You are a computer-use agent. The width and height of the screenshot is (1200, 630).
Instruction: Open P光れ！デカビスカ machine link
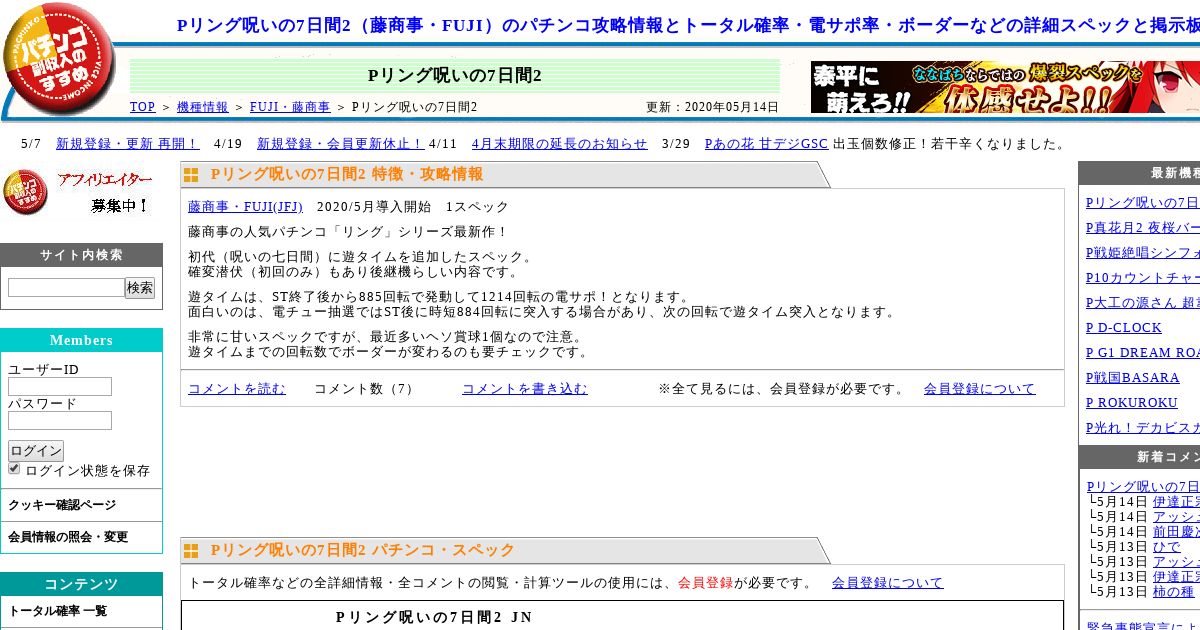click(x=1143, y=428)
